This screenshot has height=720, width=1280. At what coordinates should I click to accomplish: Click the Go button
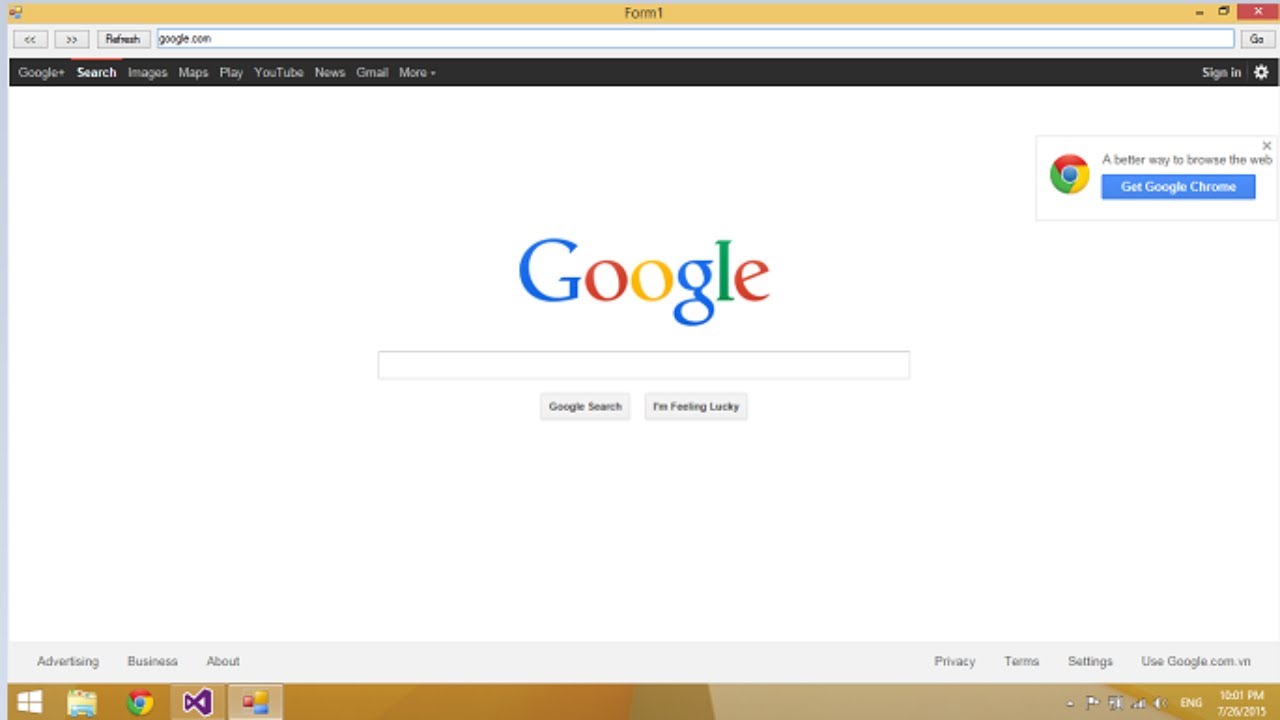1257,39
